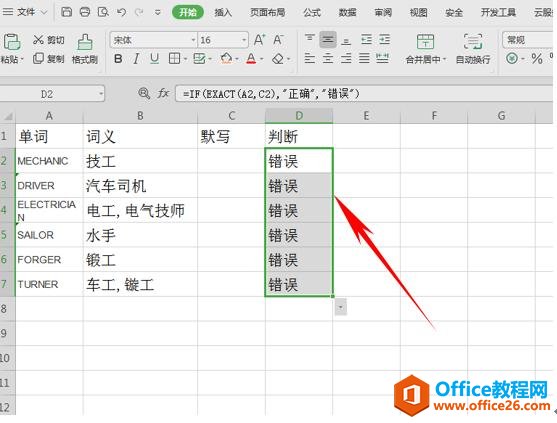Toggle justify alignment
The image size is (557, 423).
tap(364, 58)
